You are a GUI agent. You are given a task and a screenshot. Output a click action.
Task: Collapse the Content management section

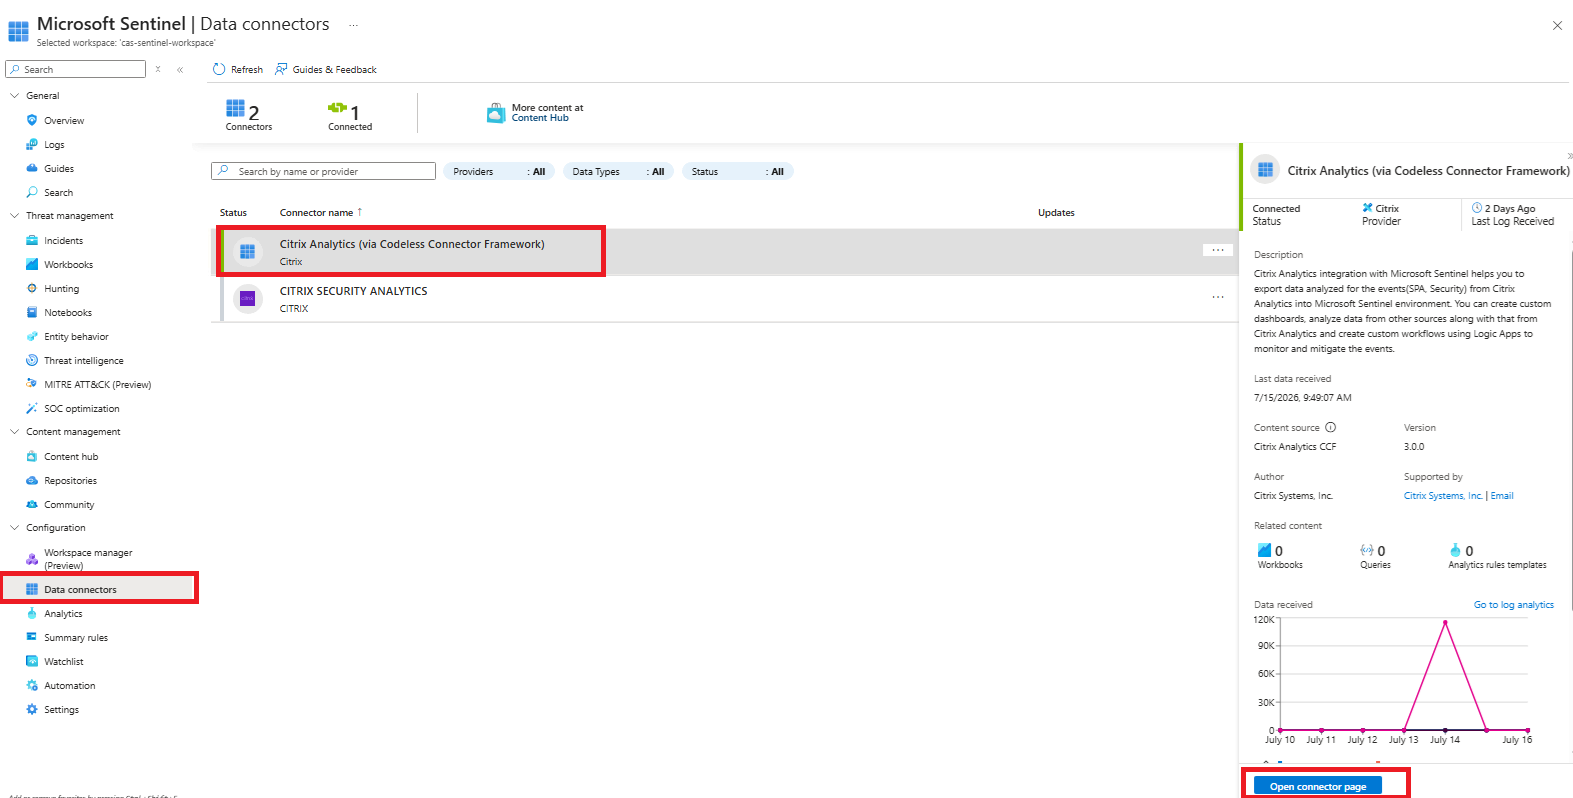(14, 432)
